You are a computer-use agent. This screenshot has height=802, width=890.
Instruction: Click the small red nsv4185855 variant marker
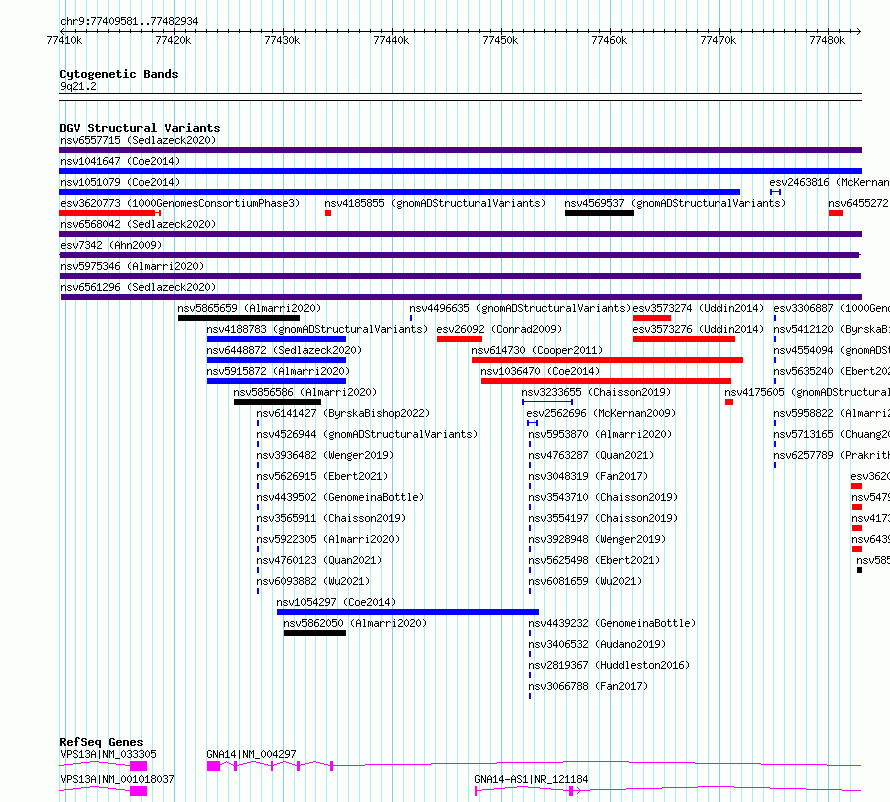click(328, 213)
